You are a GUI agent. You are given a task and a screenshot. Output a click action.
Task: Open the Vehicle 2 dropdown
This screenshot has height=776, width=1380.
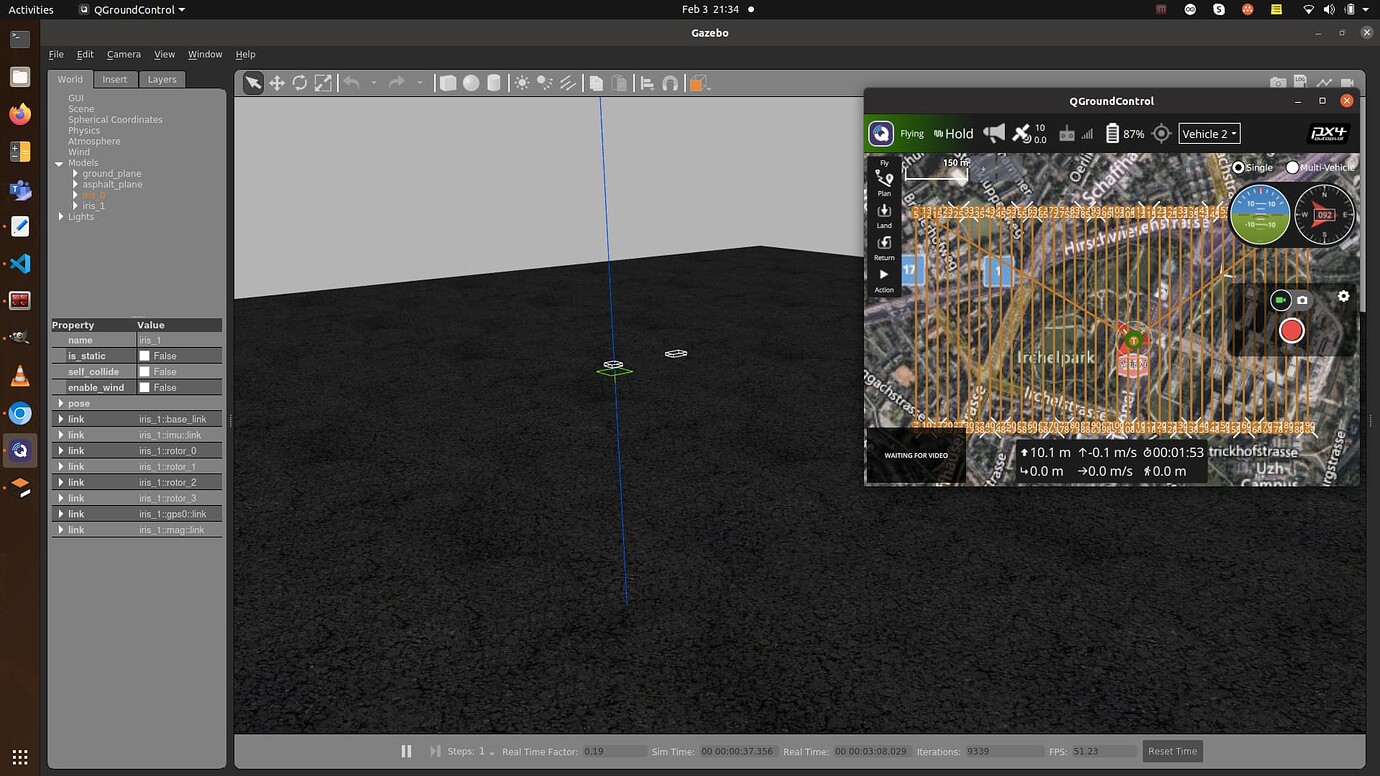(1209, 134)
